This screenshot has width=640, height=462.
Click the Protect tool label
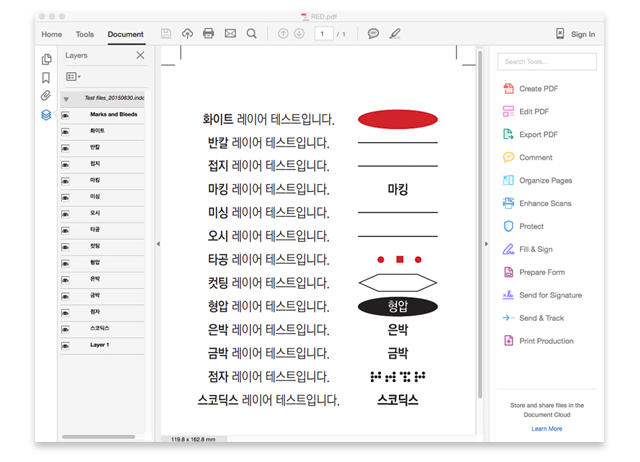click(531, 226)
